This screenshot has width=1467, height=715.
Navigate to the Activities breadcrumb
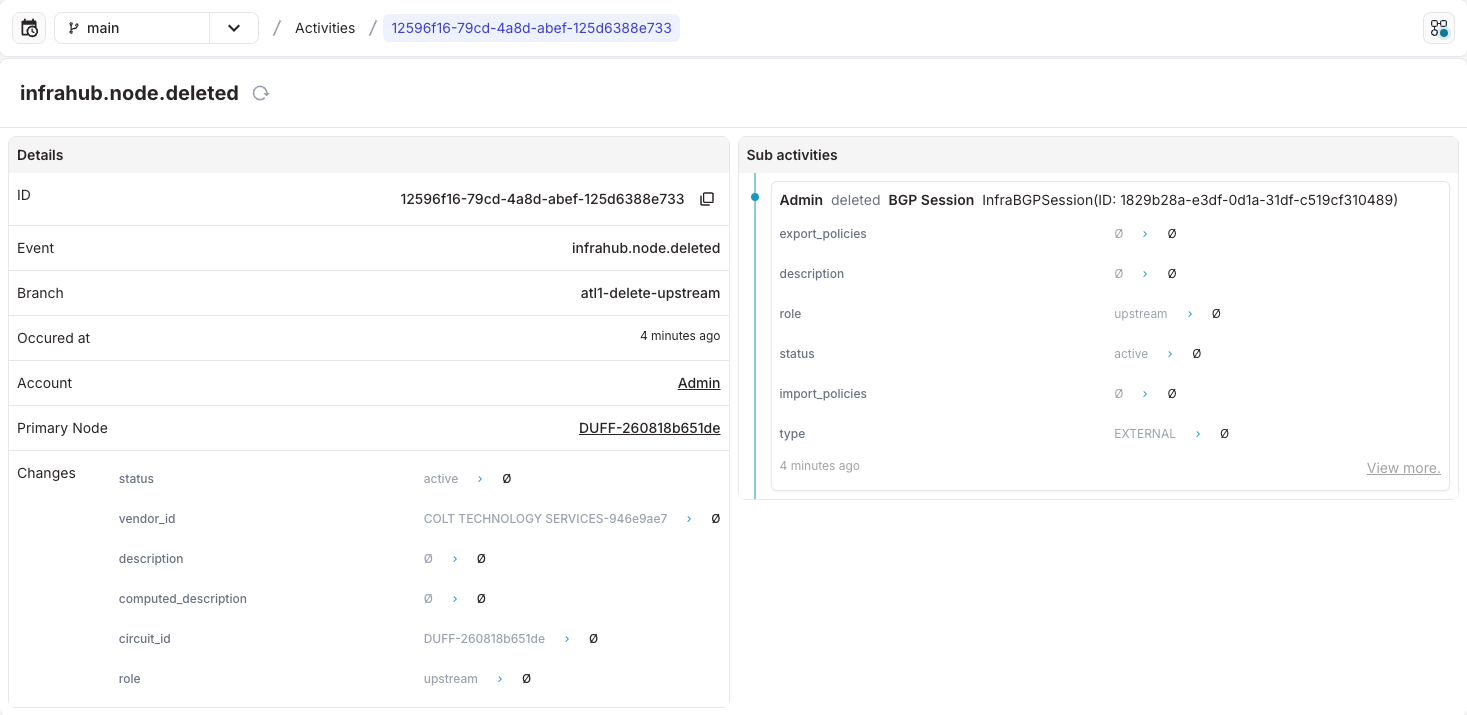tap(324, 27)
